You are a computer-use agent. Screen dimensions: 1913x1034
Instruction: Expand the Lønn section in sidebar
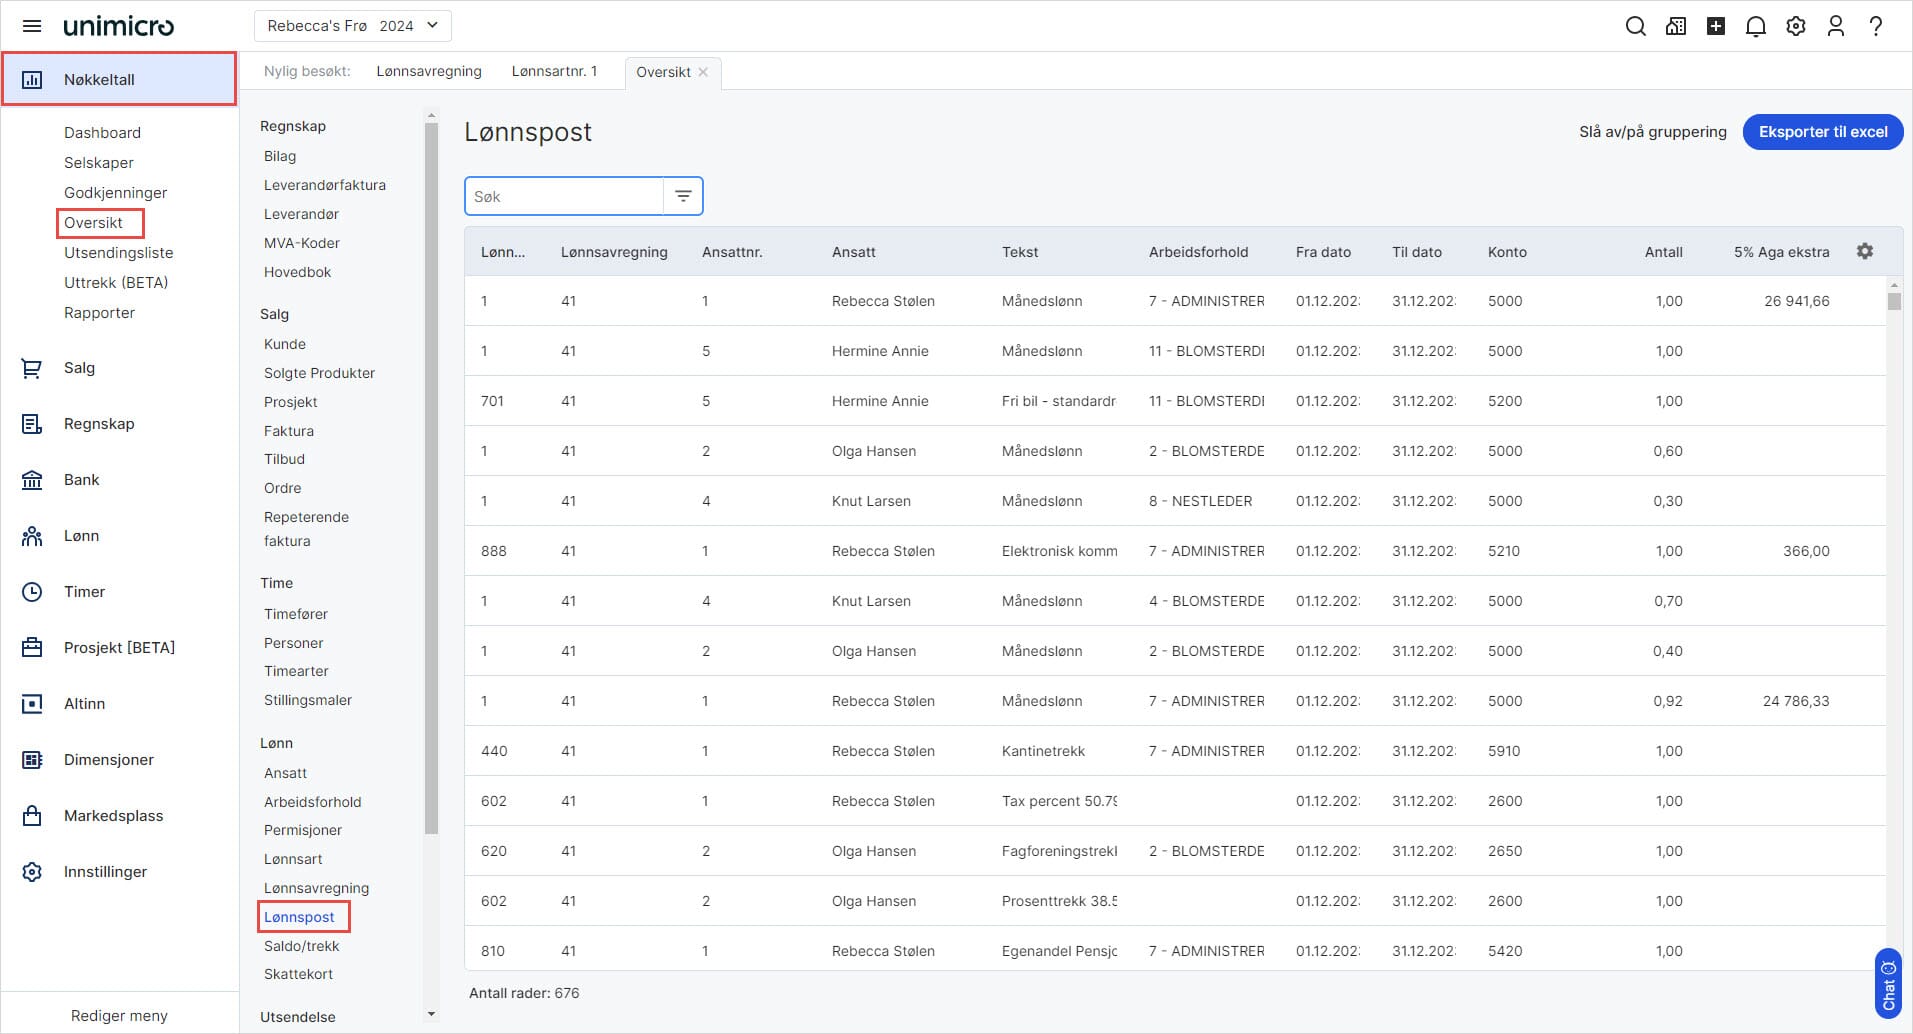tap(81, 536)
